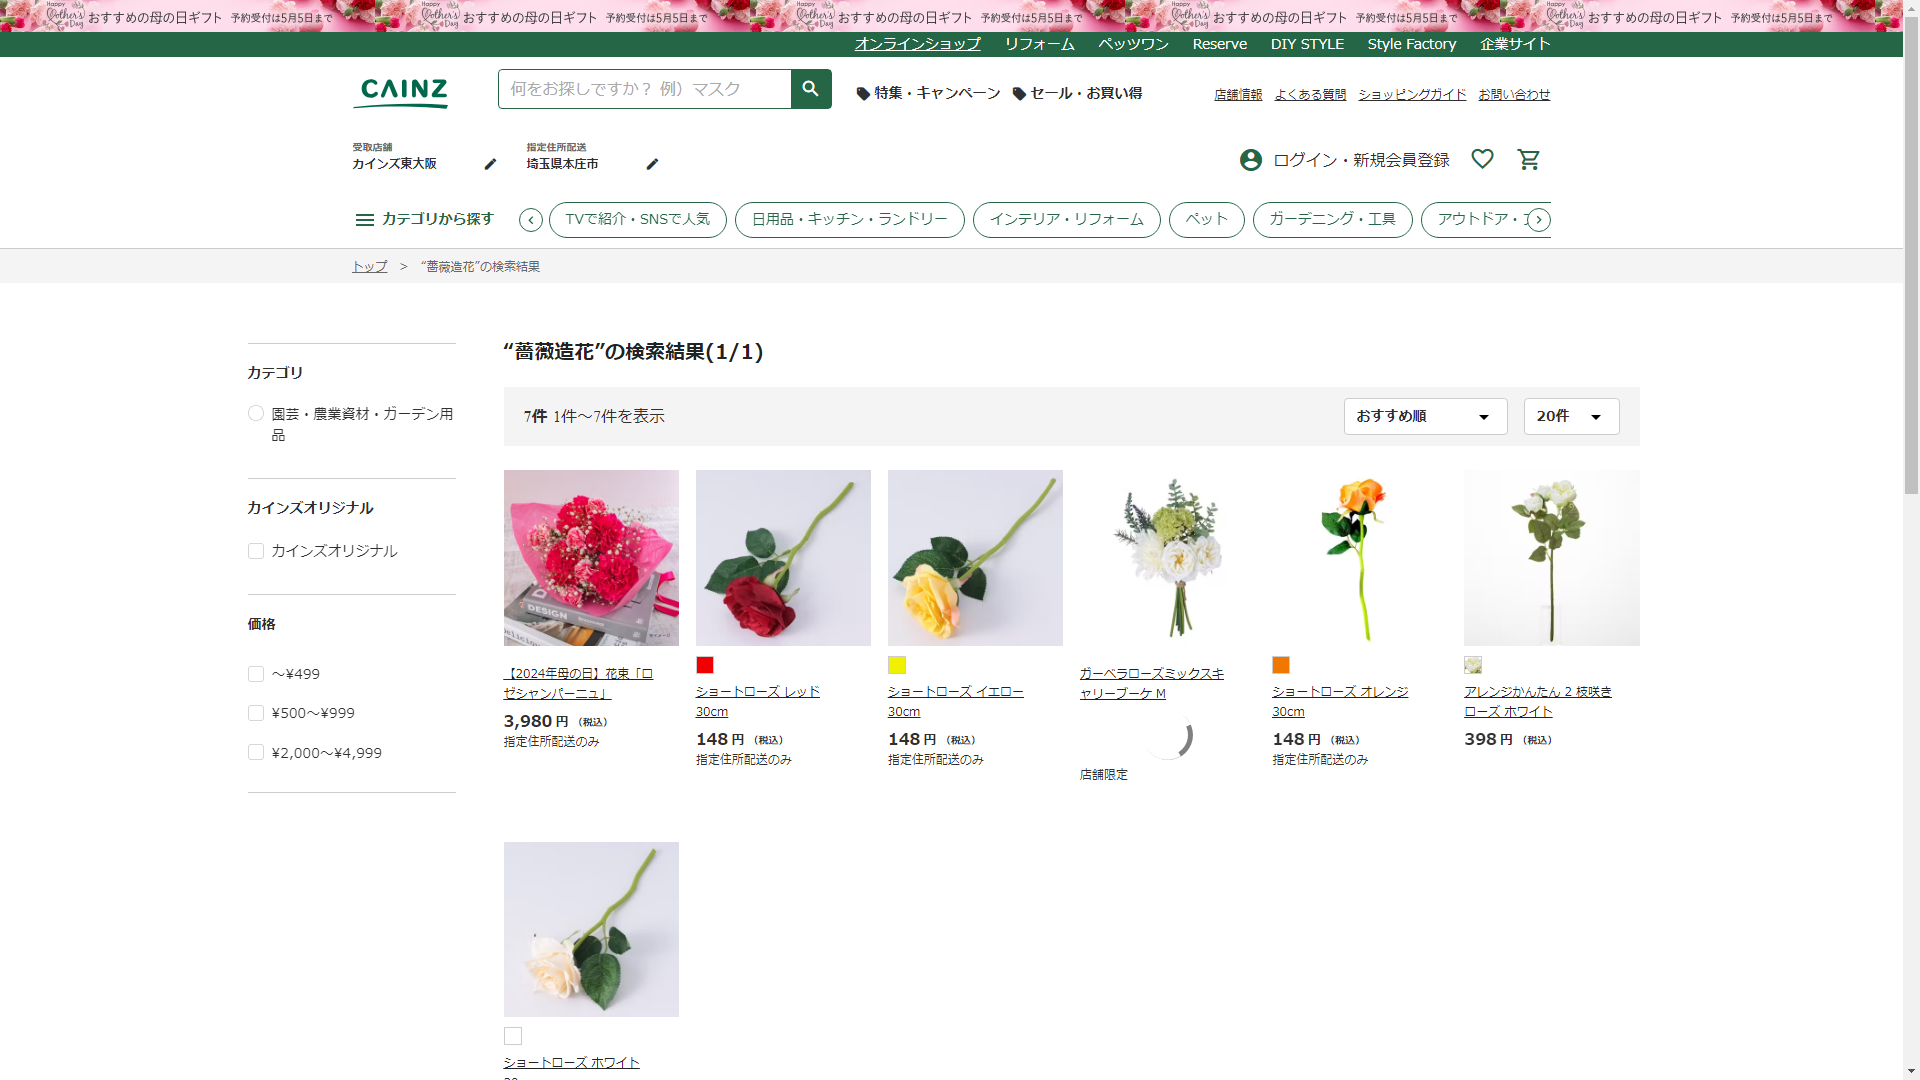Open the 20件 per-page dropdown
The image size is (1920, 1080).
click(1570, 416)
